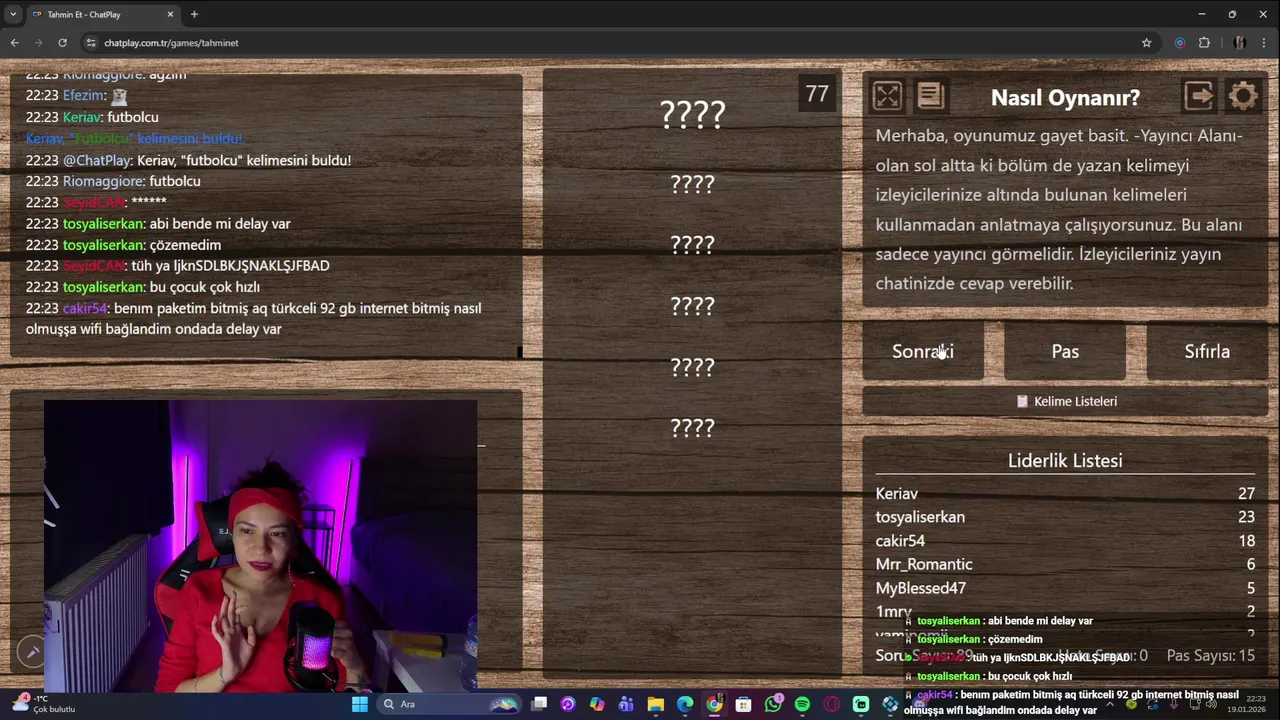Viewport: 1280px width, 720px height.
Task: Click the first hidden word ????
Action: (x=692, y=114)
